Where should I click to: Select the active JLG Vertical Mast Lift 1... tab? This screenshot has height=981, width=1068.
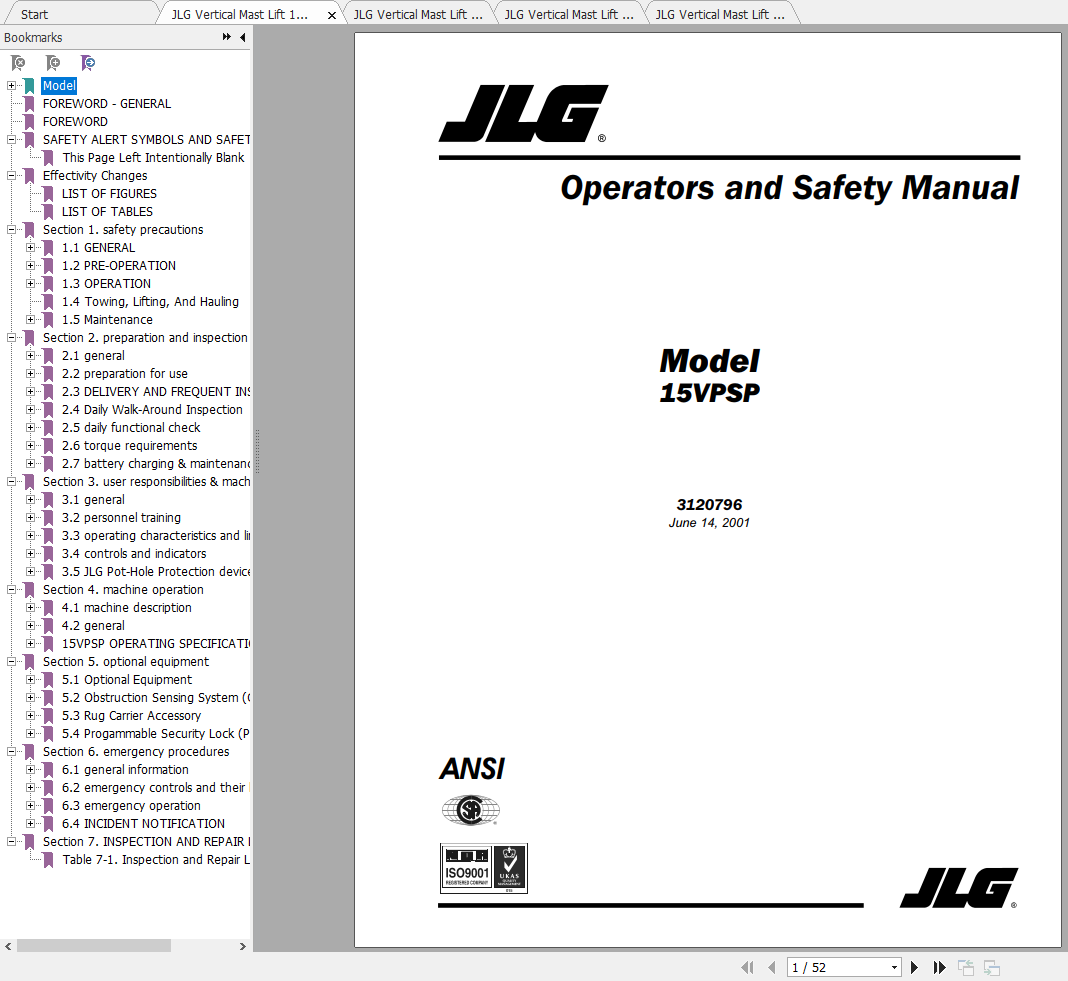coord(240,14)
